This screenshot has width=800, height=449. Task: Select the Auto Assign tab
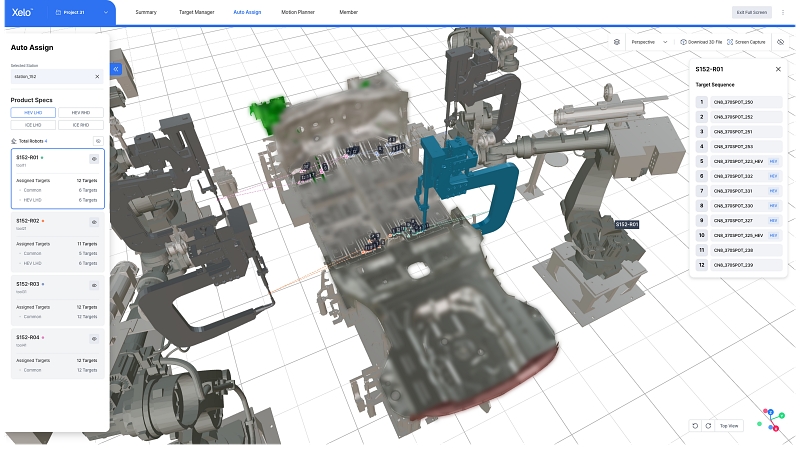pos(247,12)
